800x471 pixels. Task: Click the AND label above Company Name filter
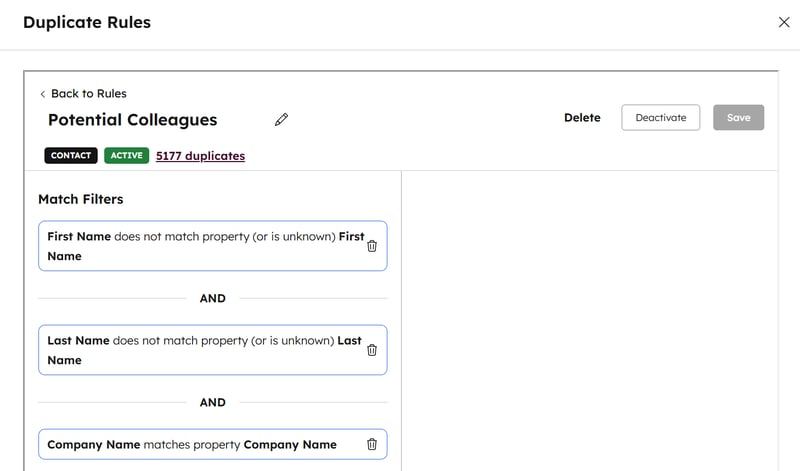coord(213,402)
